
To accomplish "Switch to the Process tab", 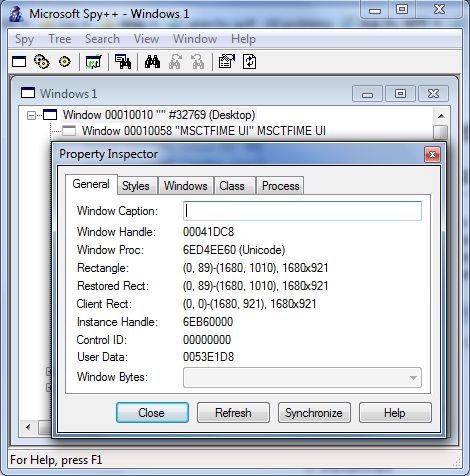I will [281, 186].
